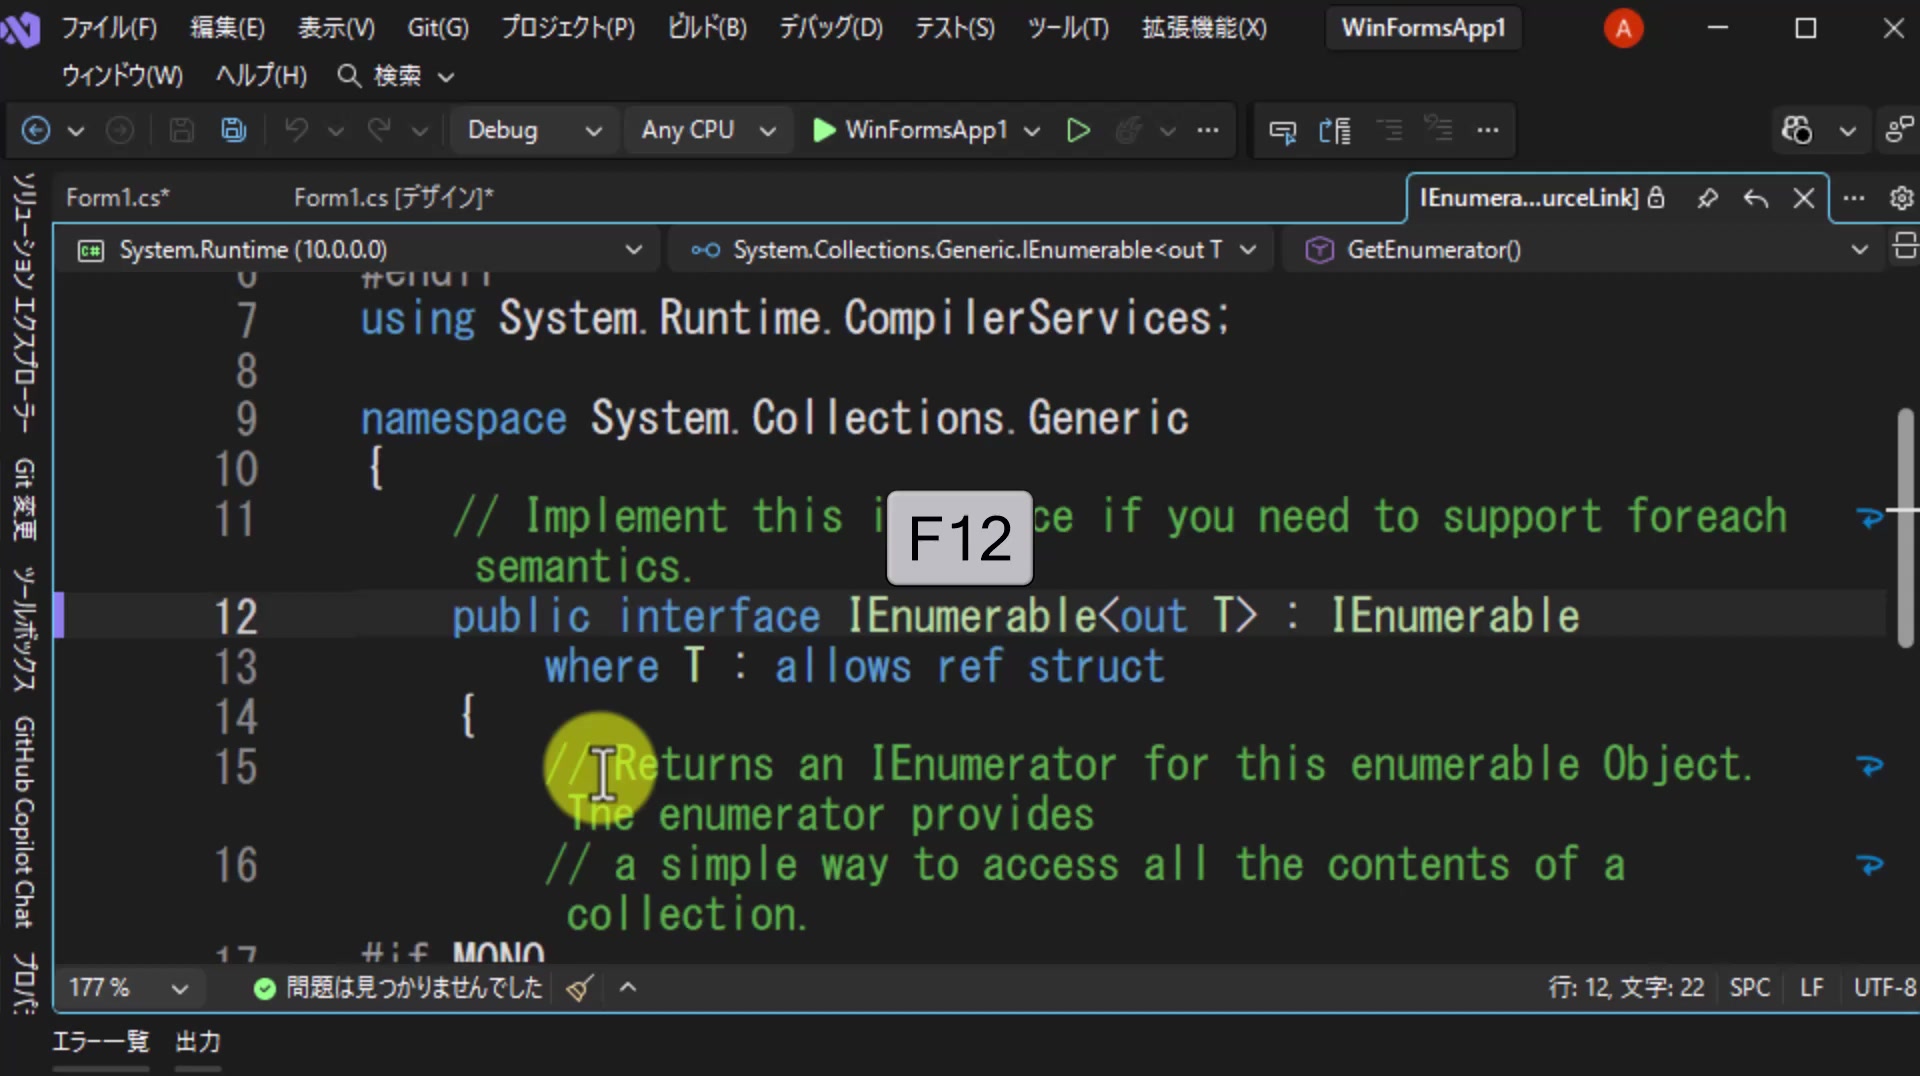The height and width of the screenshot is (1076, 1920).
Task: Open the editor settings gear icon
Action: [x=1901, y=198]
